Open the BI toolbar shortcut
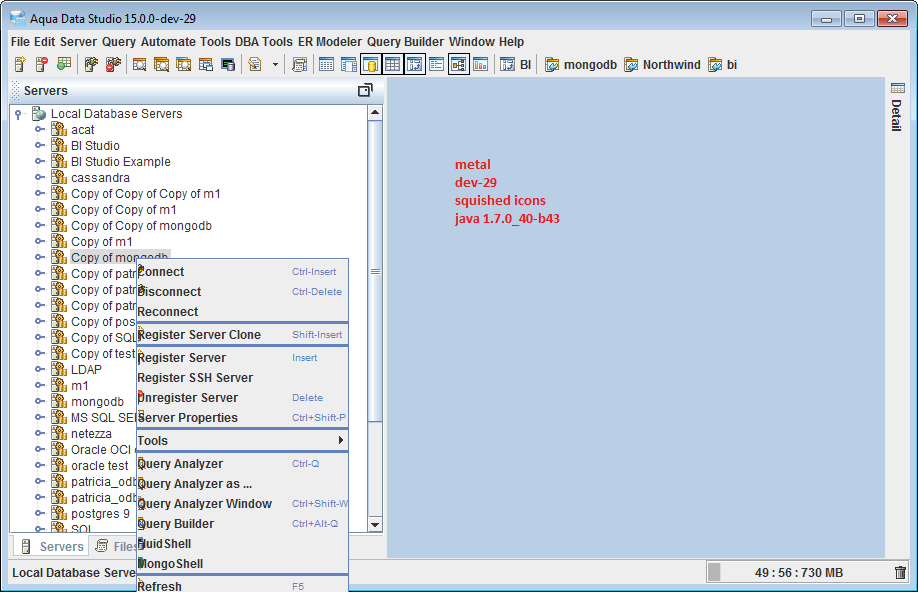The height and width of the screenshot is (592, 918). [516, 64]
